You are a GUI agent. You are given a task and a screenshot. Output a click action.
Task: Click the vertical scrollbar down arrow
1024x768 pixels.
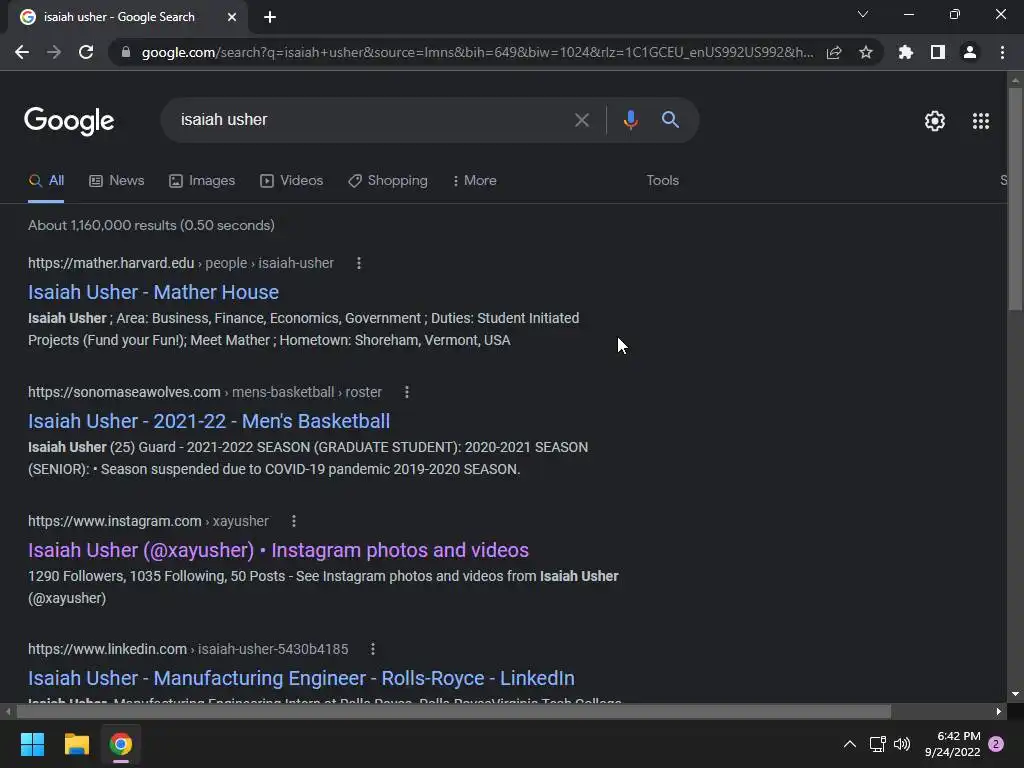(x=1015, y=694)
